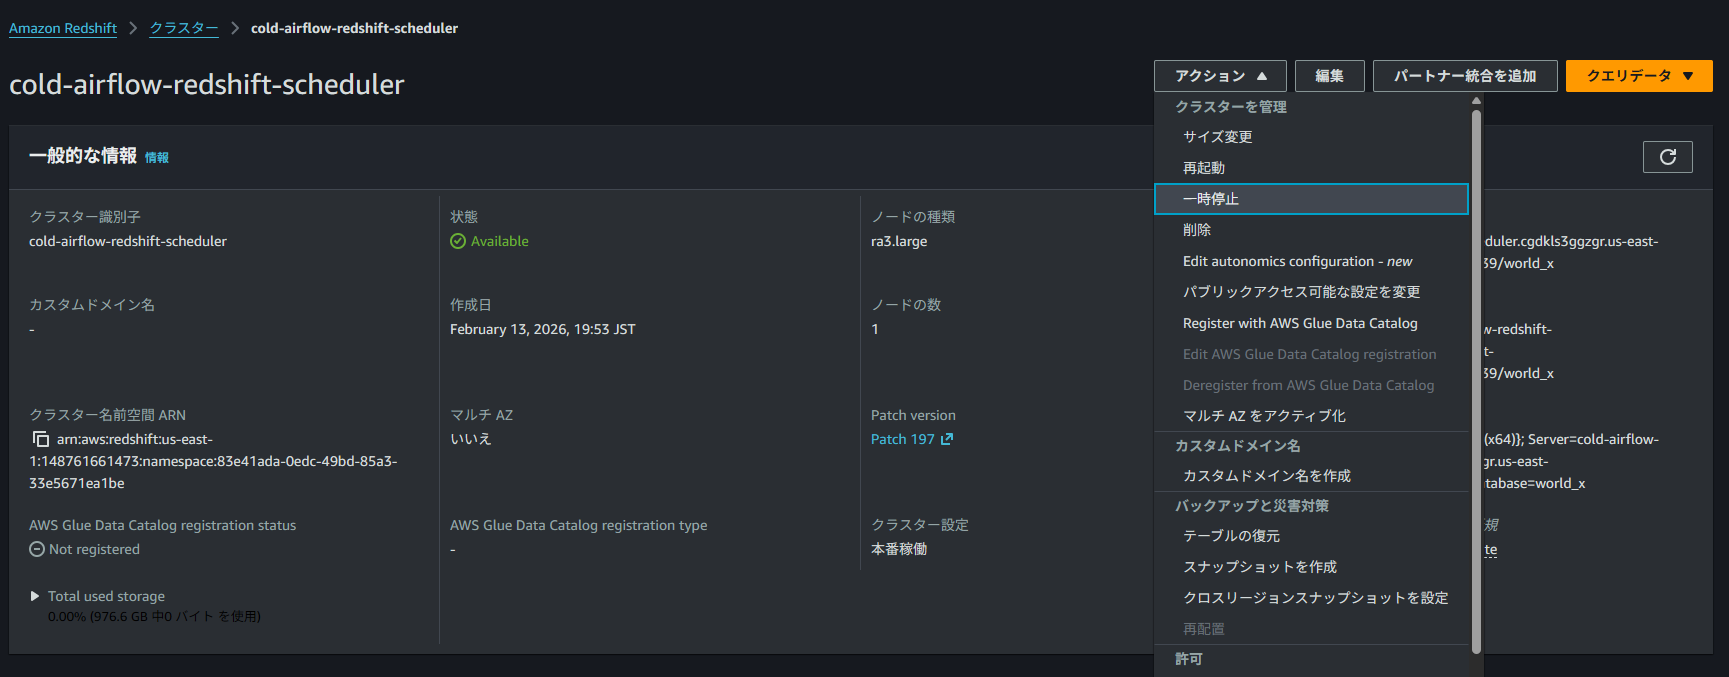Choose 再起動 in the actions menu
The height and width of the screenshot is (677, 1729).
coord(1203,168)
